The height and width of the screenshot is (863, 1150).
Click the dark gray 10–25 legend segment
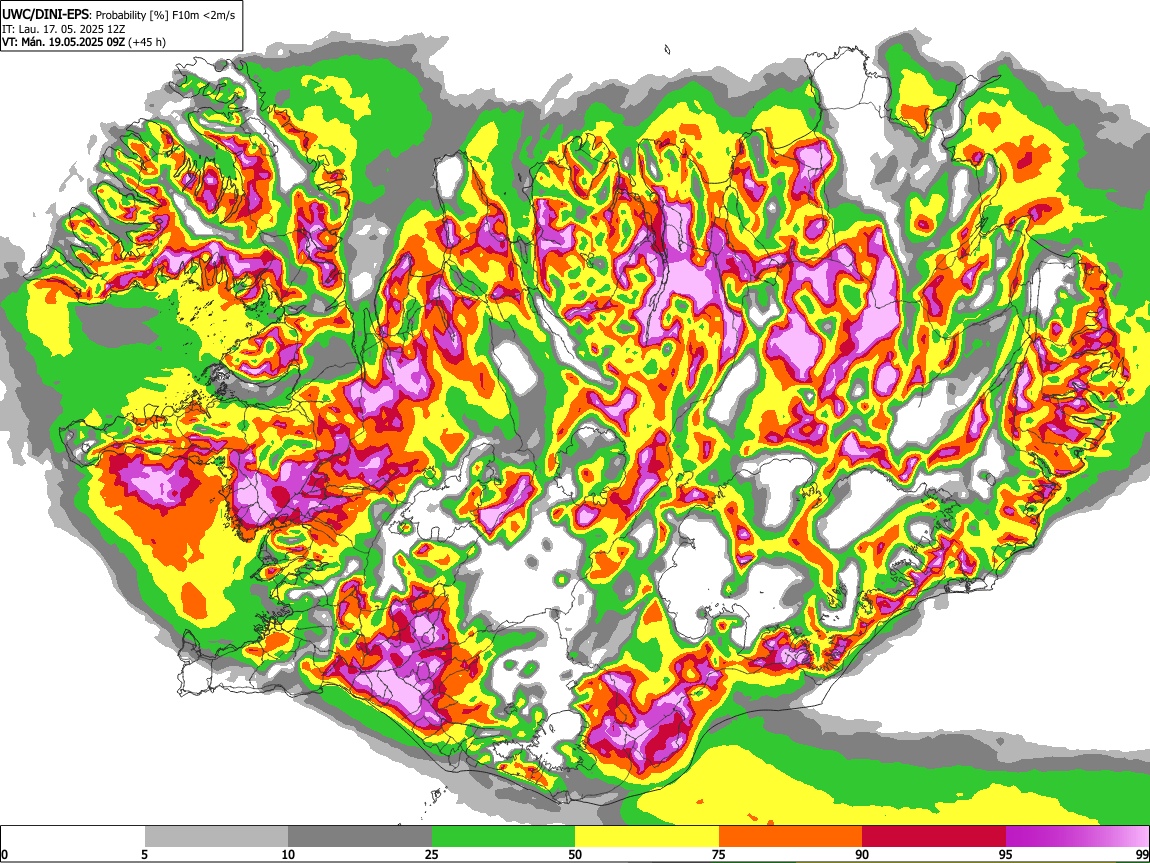tap(360, 837)
